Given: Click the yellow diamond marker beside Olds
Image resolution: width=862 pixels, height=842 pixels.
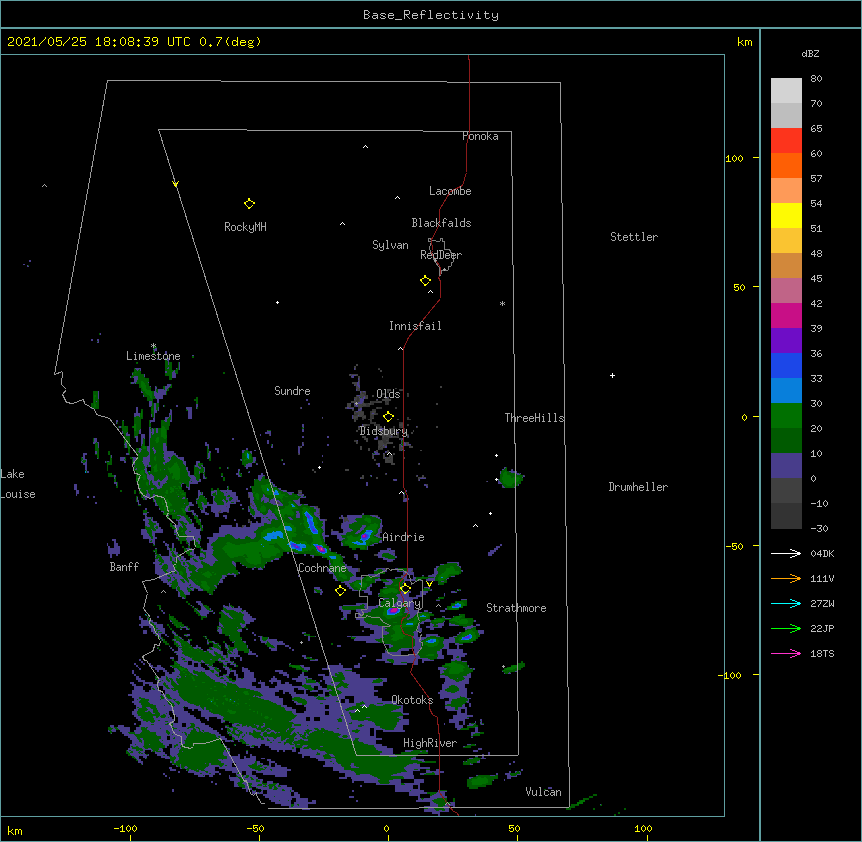Looking at the screenshot, I should pyautogui.click(x=388, y=417).
